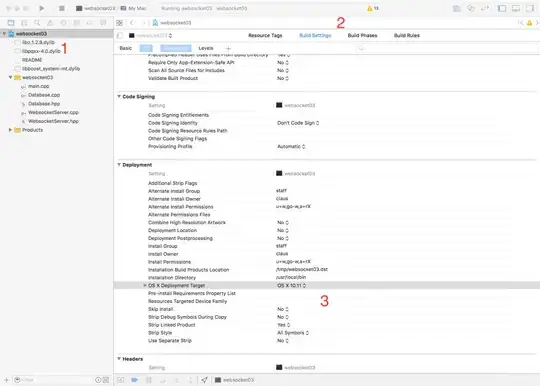540x386 pixels.
Task: Open the issue navigator warning icon
Action: click(50, 23)
